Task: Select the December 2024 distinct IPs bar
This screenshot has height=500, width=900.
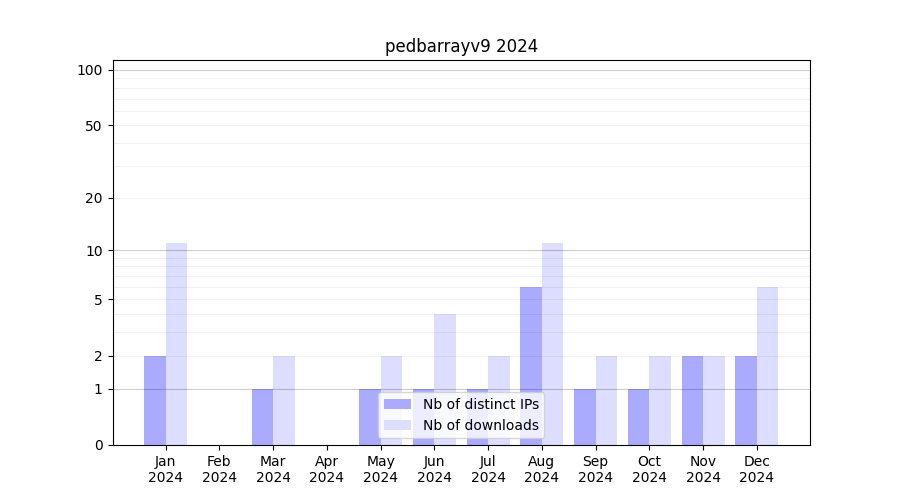Action: tap(746, 400)
